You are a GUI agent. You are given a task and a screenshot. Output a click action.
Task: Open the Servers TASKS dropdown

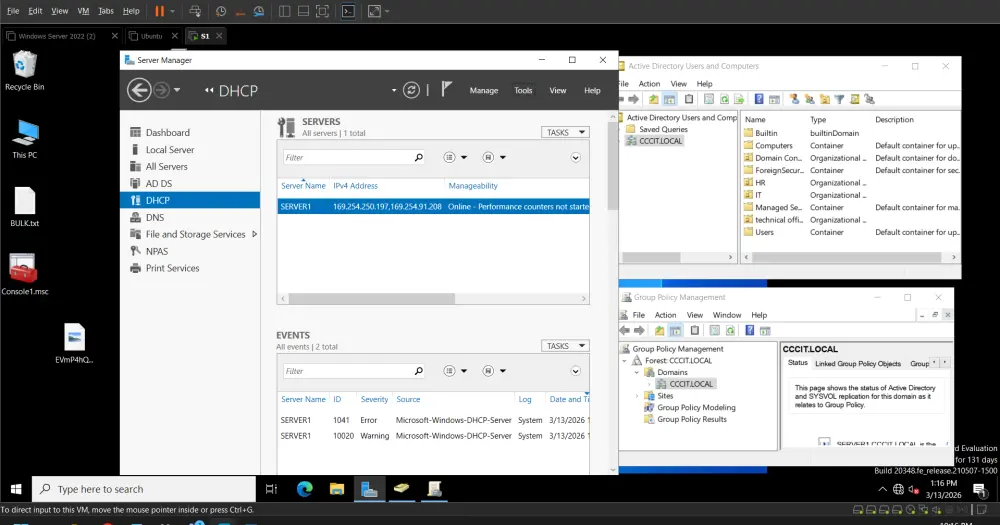(x=565, y=132)
